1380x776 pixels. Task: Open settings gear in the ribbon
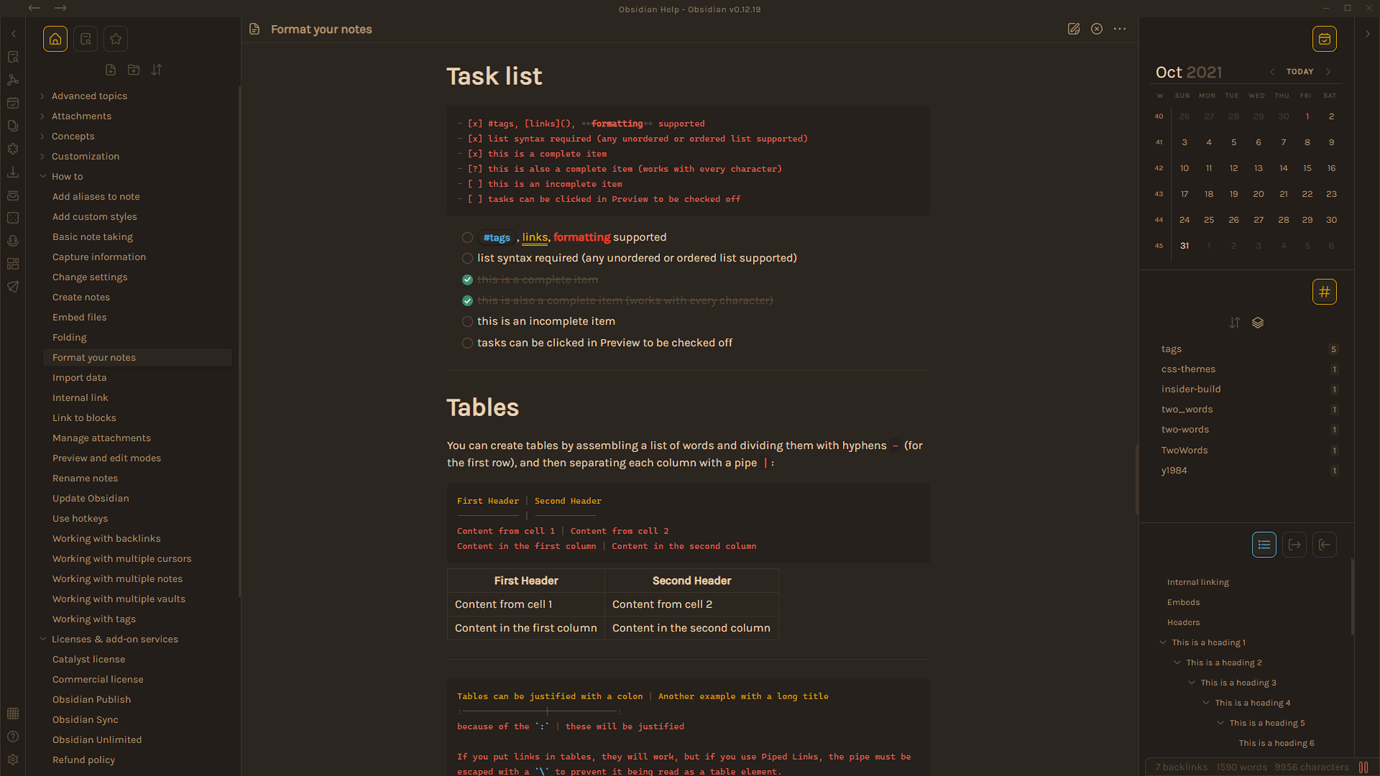(13, 760)
